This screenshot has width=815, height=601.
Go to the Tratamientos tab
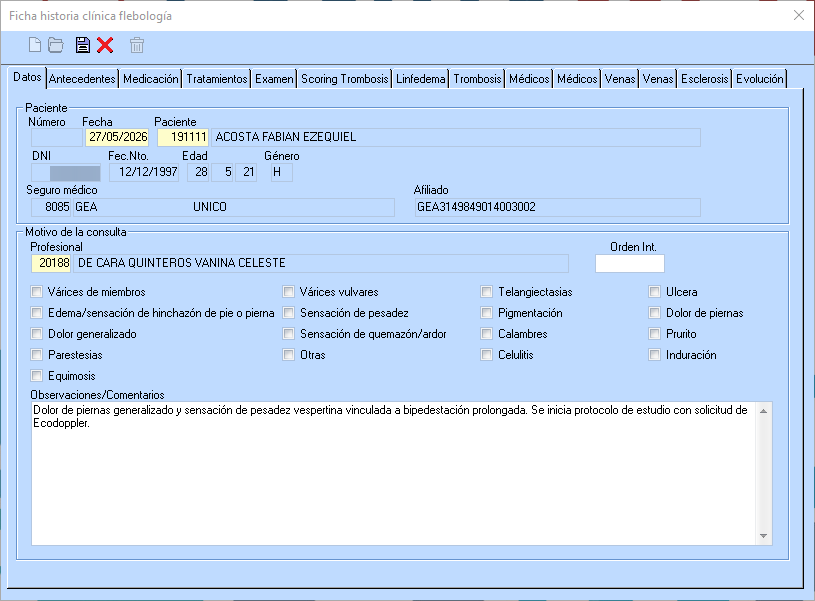[x=217, y=79]
